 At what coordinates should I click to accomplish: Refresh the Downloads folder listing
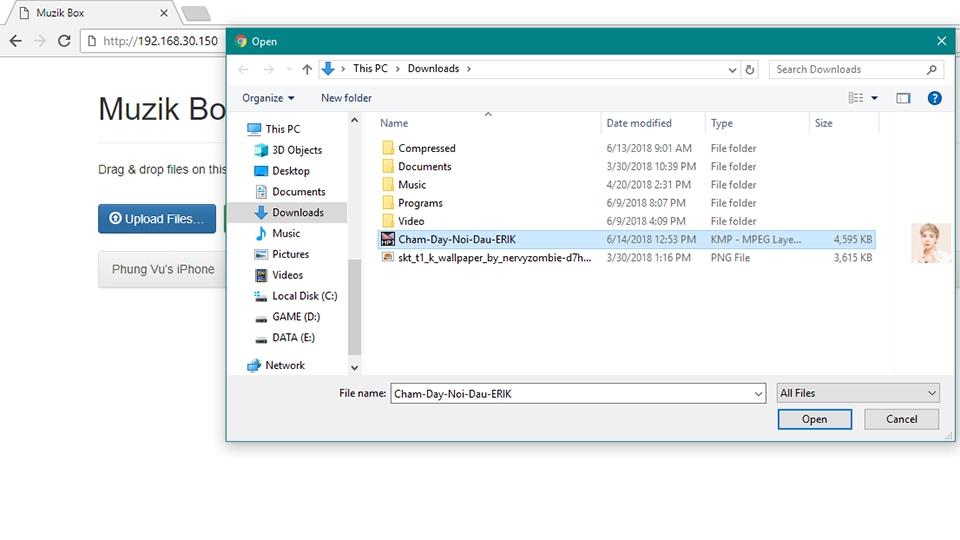(751, 69)
